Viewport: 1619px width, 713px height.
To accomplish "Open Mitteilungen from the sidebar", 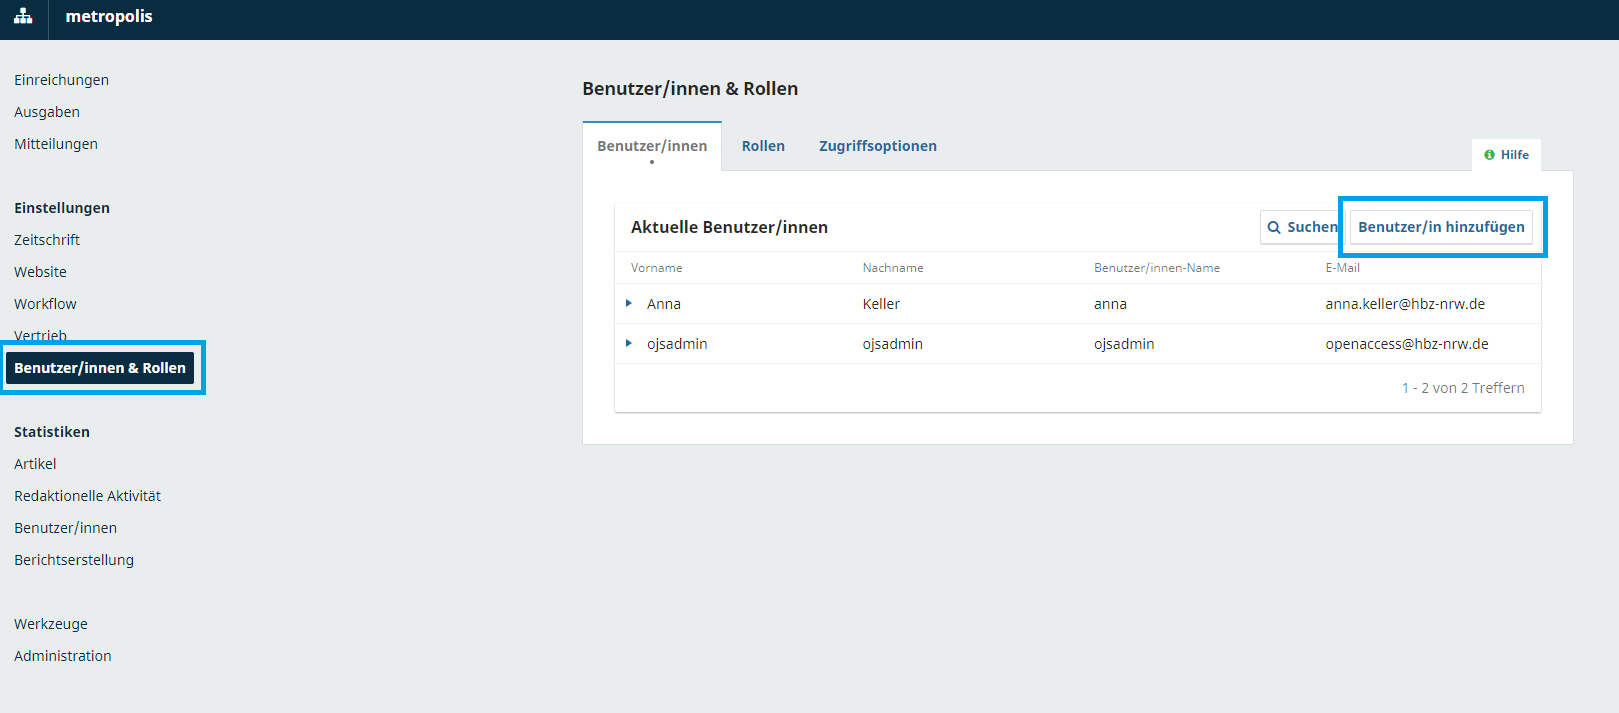I will pos(56,144).
